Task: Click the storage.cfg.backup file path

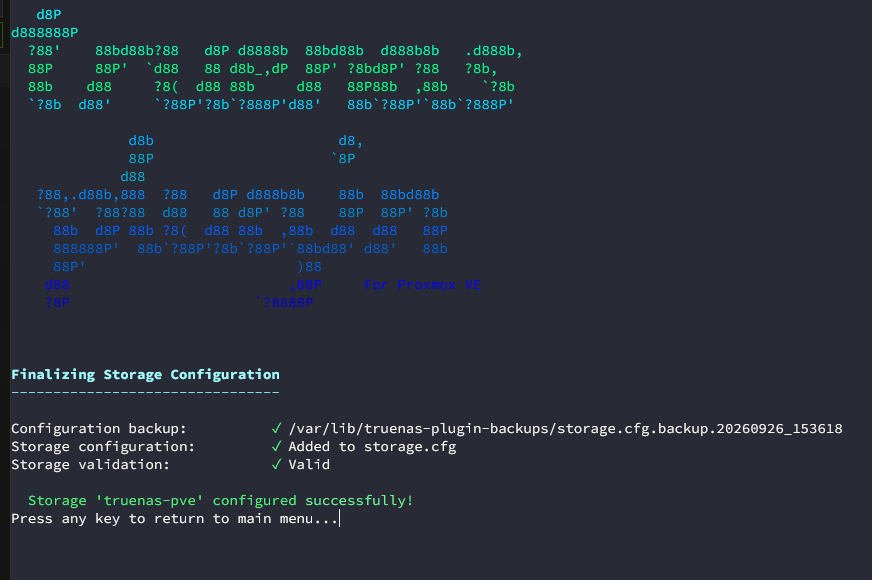Action: (565, 429)
